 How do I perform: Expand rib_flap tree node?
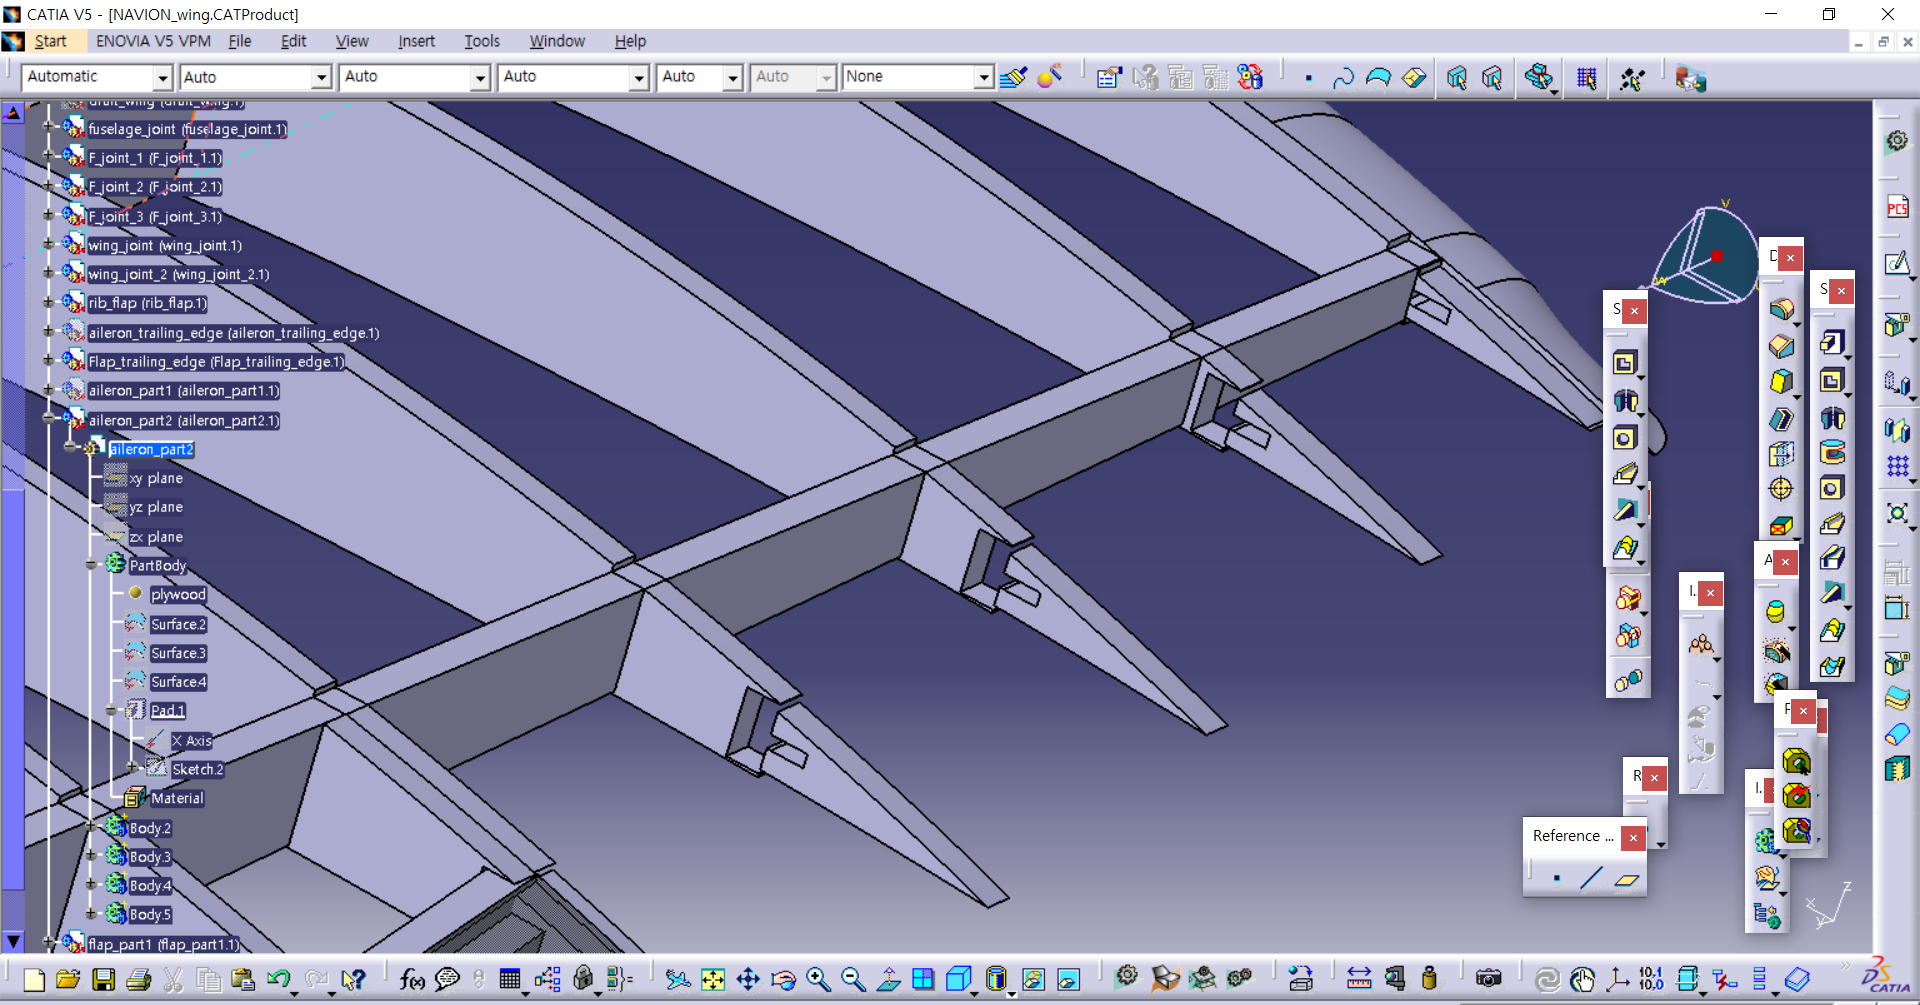[48, 301]
